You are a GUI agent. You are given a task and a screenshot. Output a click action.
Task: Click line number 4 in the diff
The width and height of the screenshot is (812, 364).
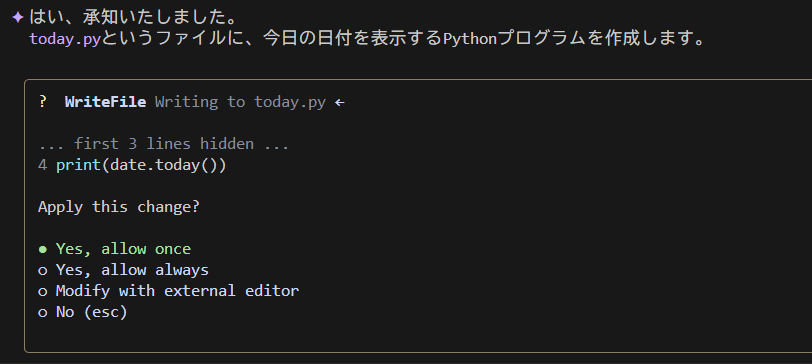[x=42, y=165]
